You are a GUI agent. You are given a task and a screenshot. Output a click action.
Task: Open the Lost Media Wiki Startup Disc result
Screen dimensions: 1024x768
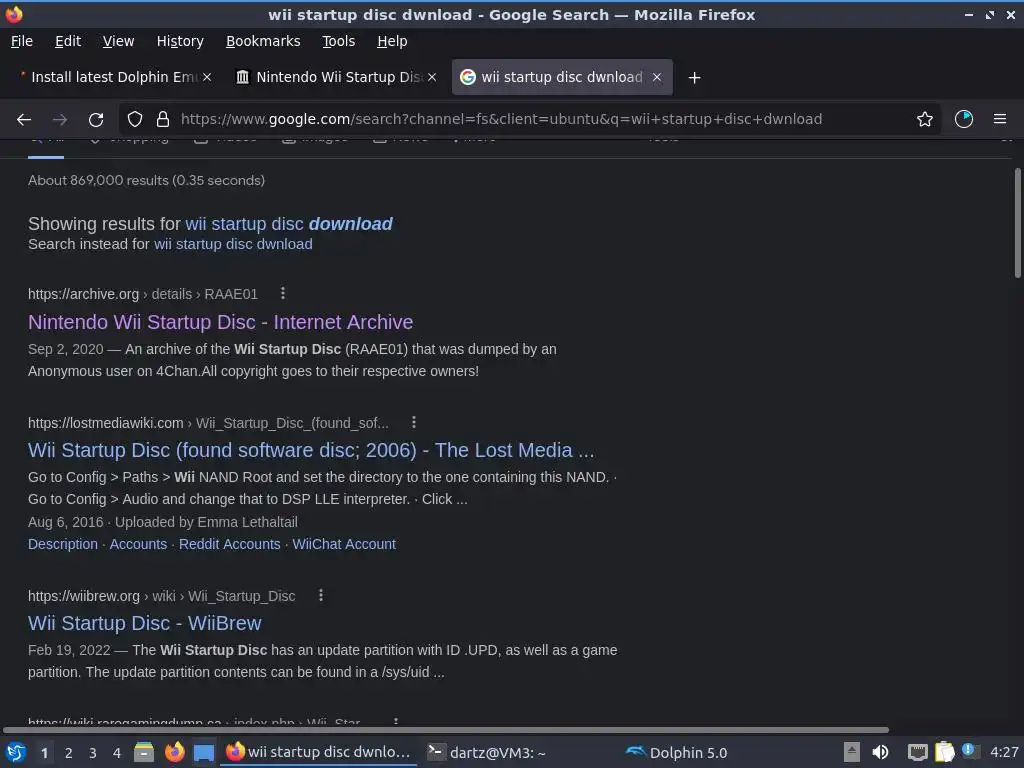click(311, 450)
